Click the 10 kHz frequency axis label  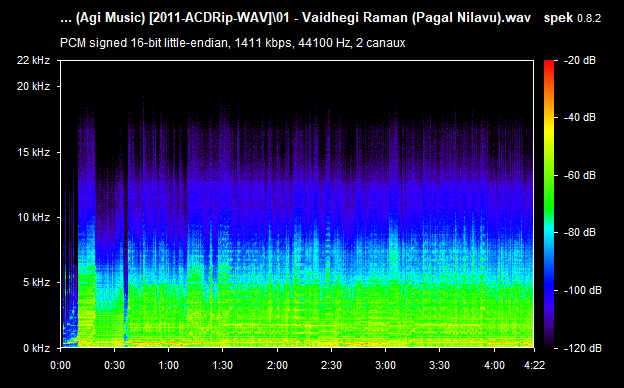tap(33, 217)
